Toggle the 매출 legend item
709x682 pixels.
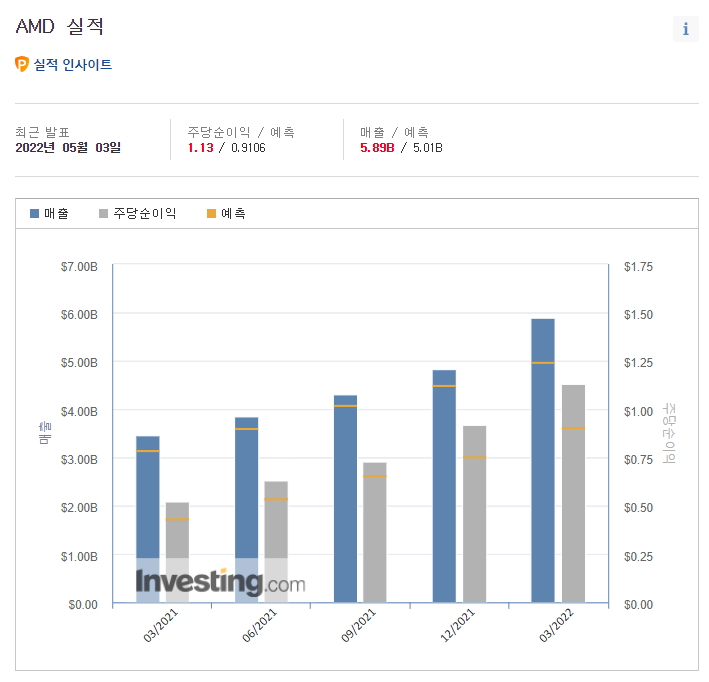click(x=49, y=213)
